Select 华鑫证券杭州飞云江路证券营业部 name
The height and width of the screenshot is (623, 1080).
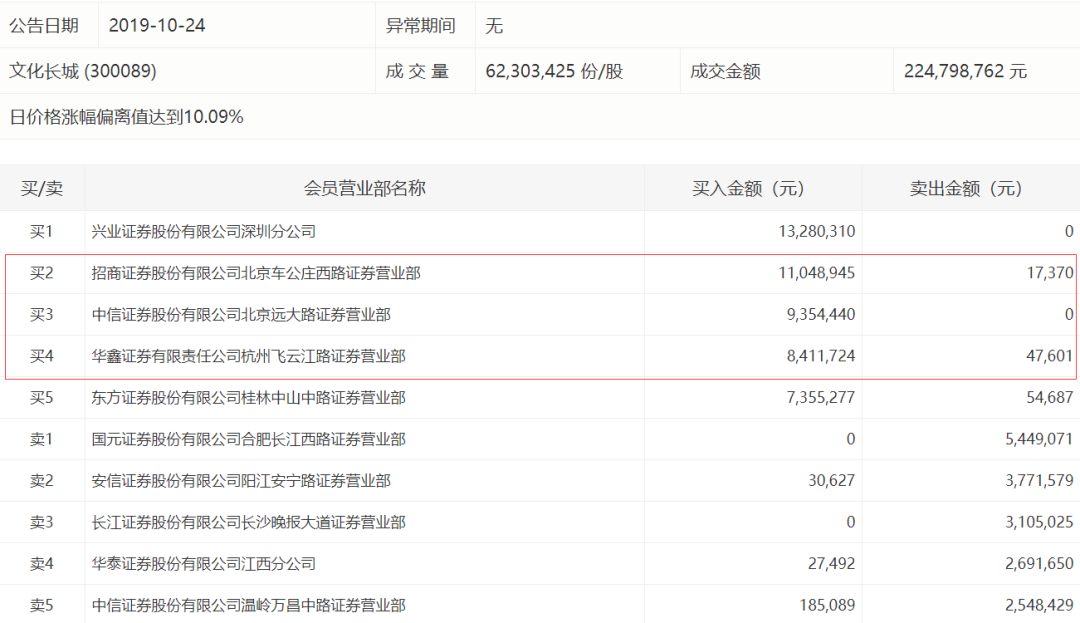[x=249, y=356]
